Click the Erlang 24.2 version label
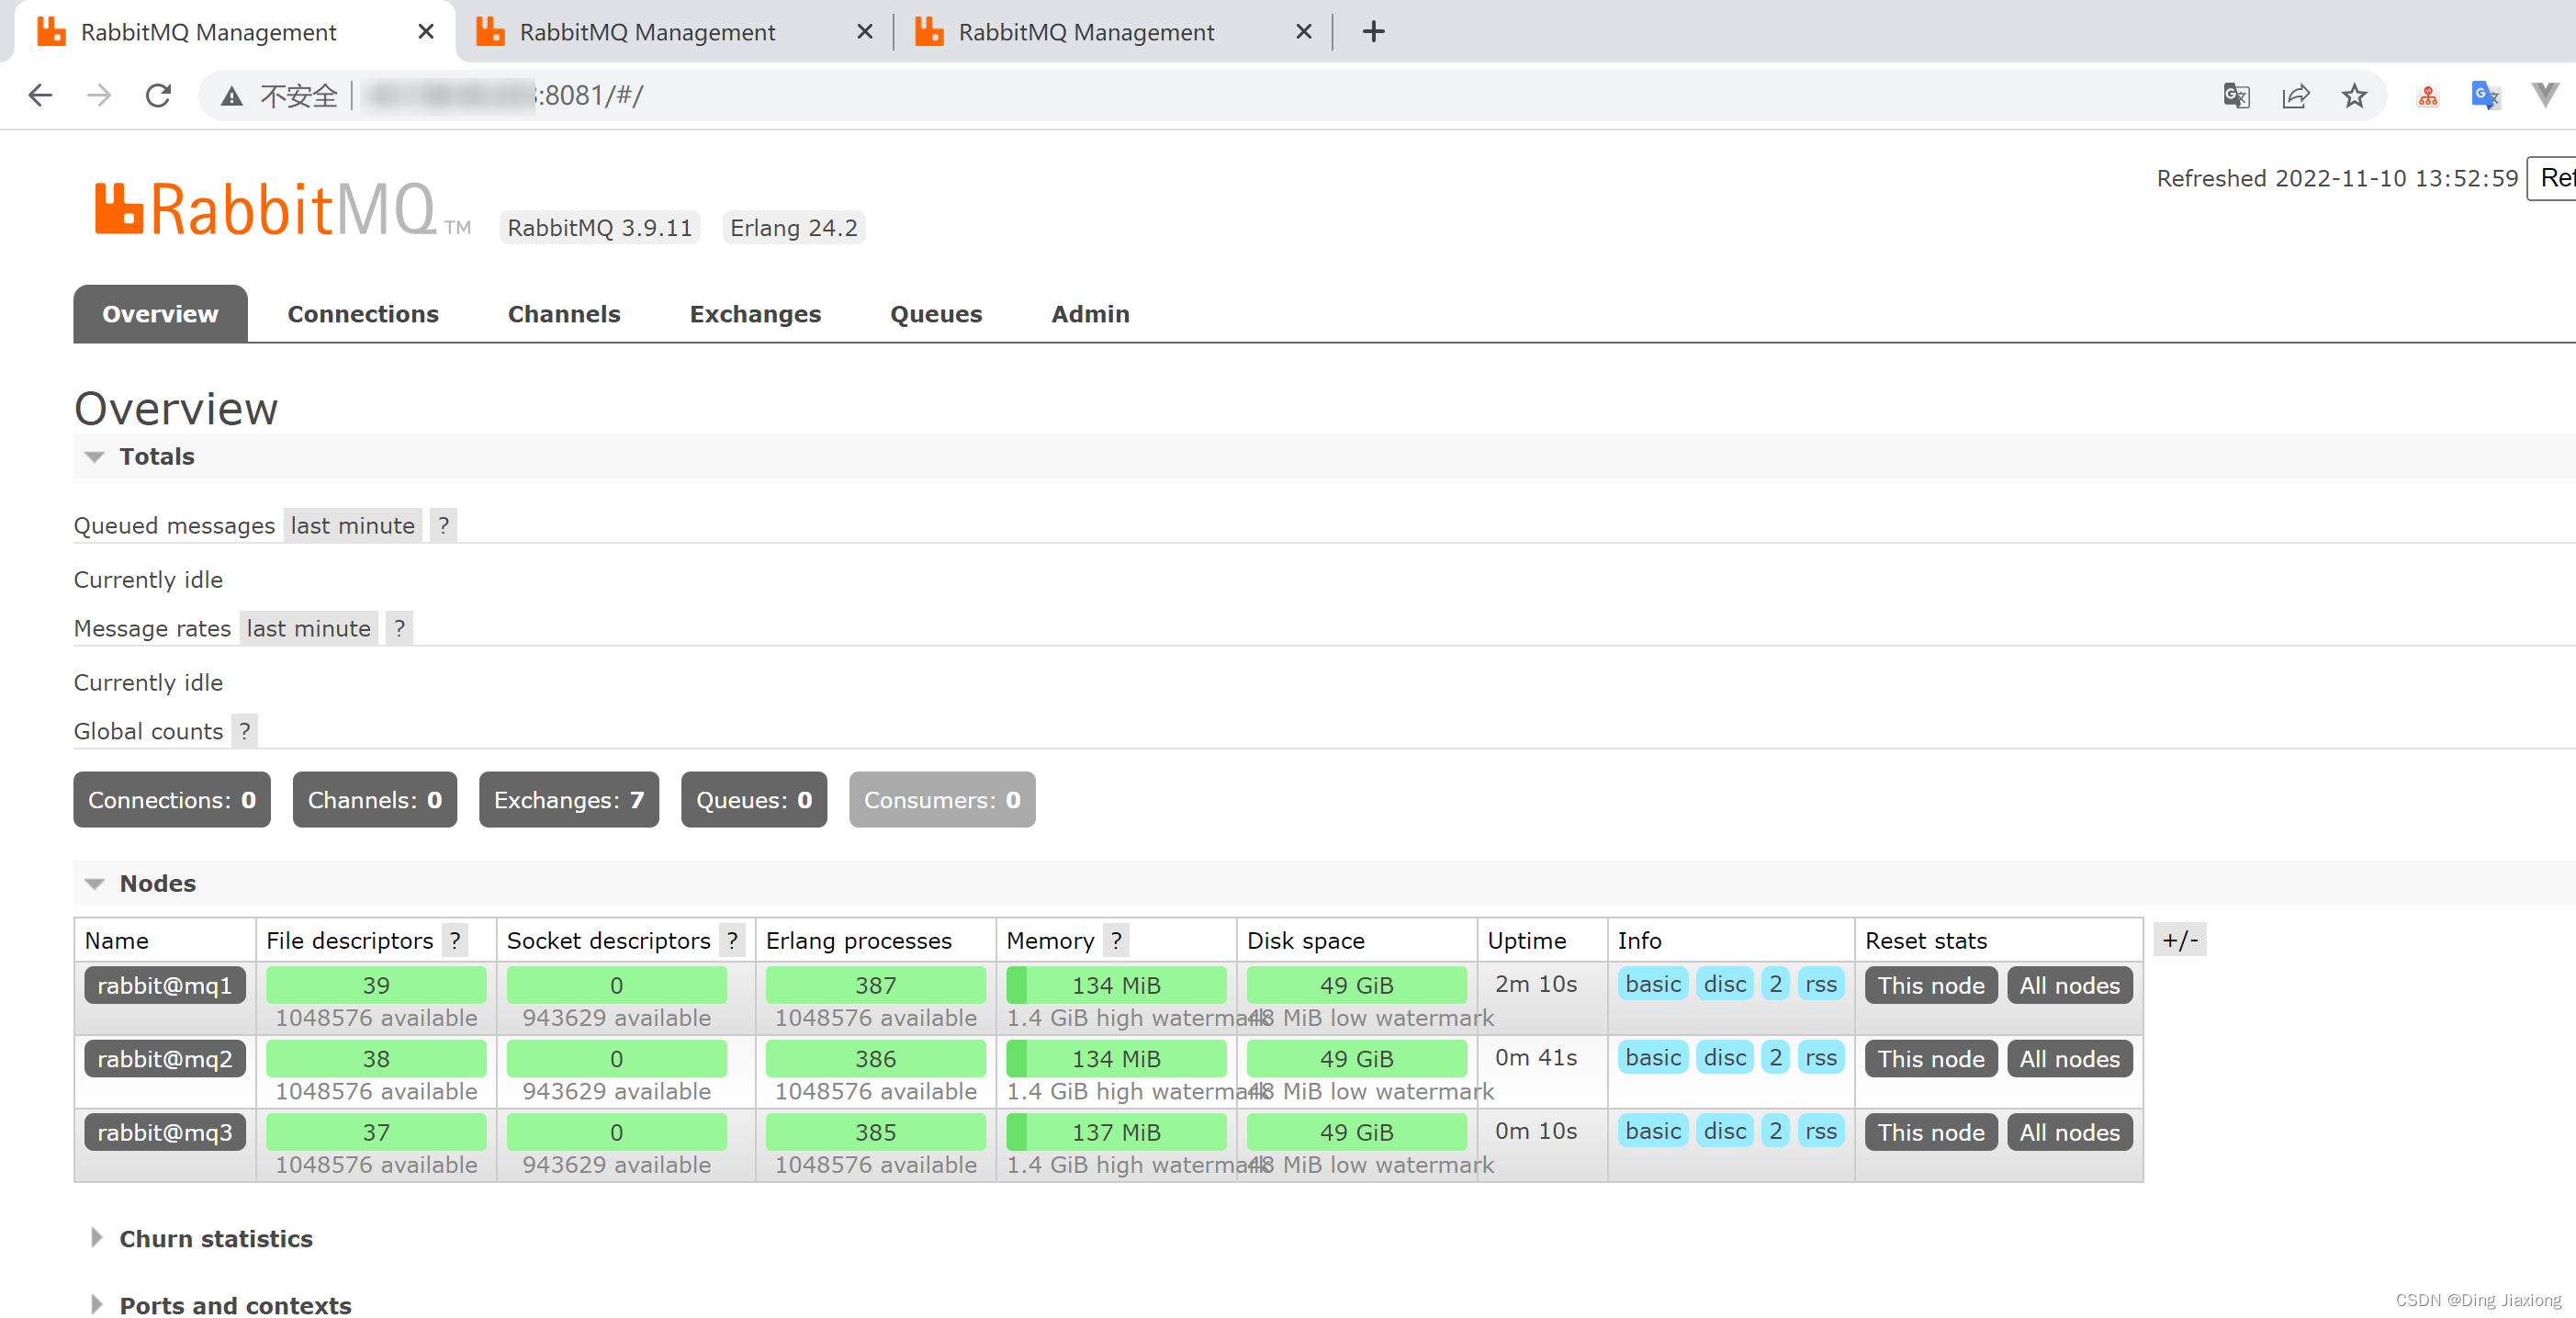 coord(794,227)
